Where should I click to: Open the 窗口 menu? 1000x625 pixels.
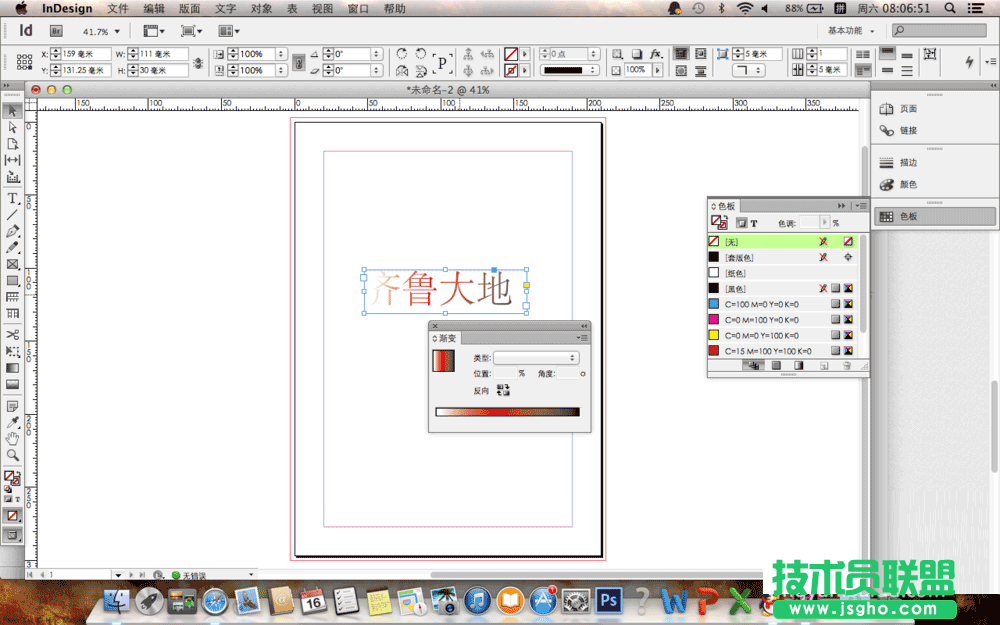pos(358,9)
